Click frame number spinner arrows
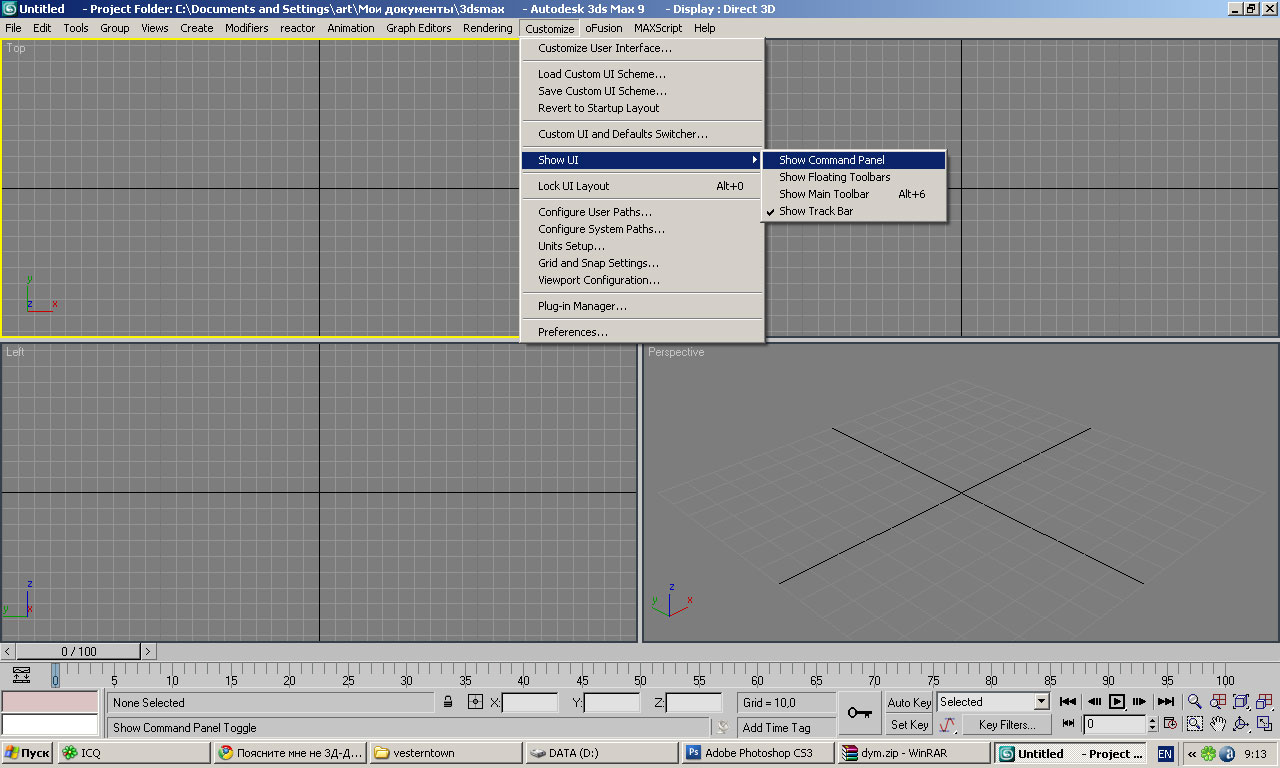 [1152, 724]
